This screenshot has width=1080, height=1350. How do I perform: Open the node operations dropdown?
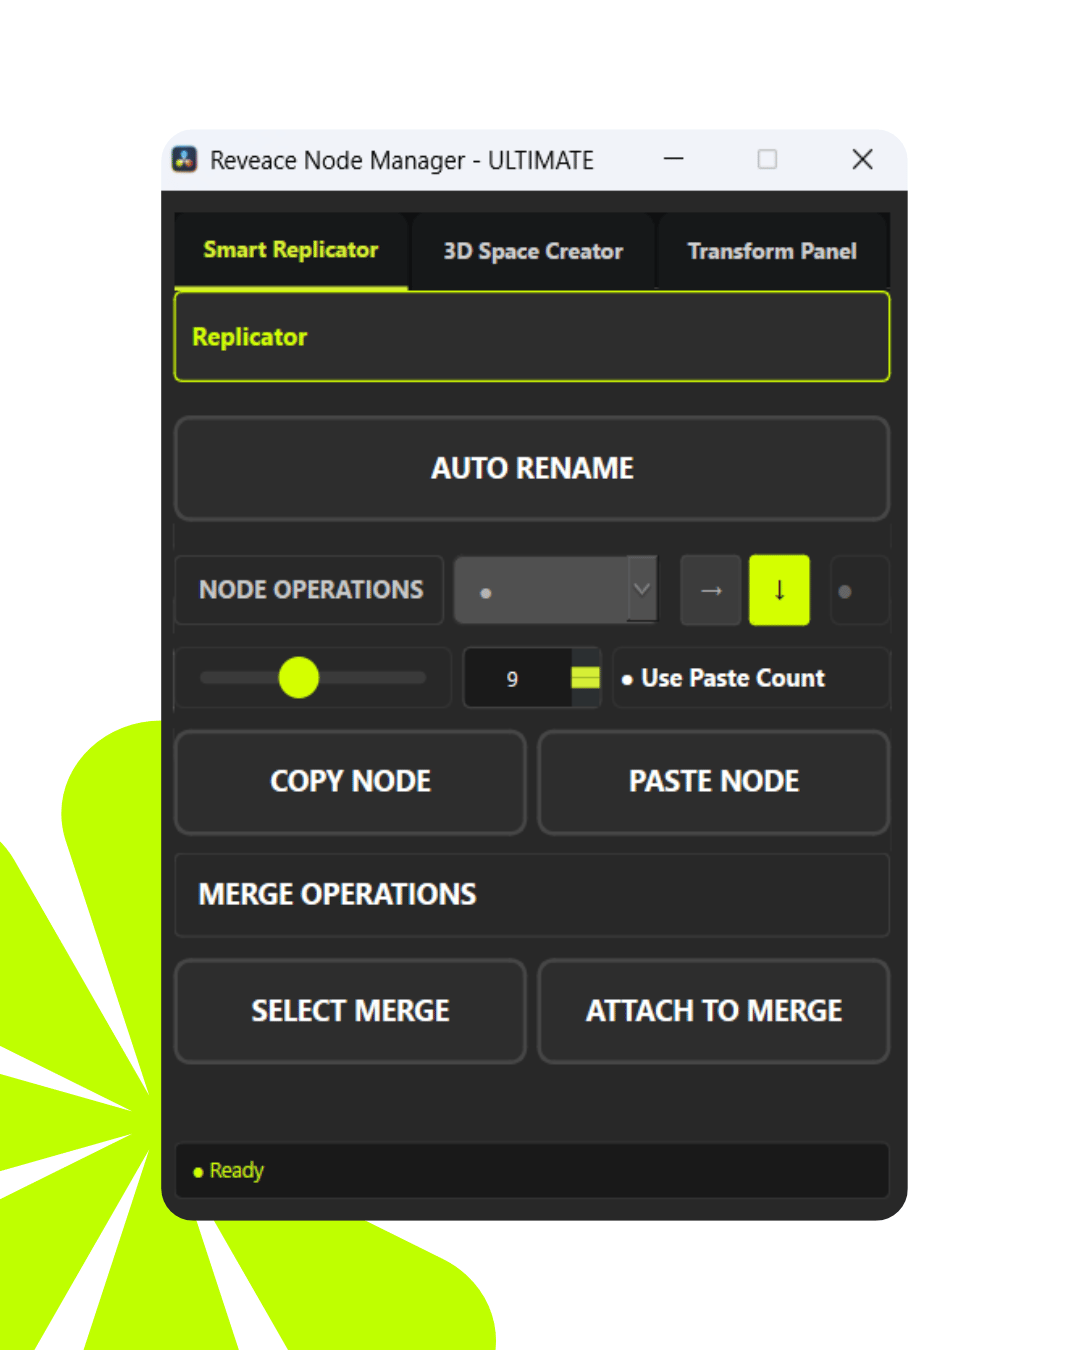(556, 591)
